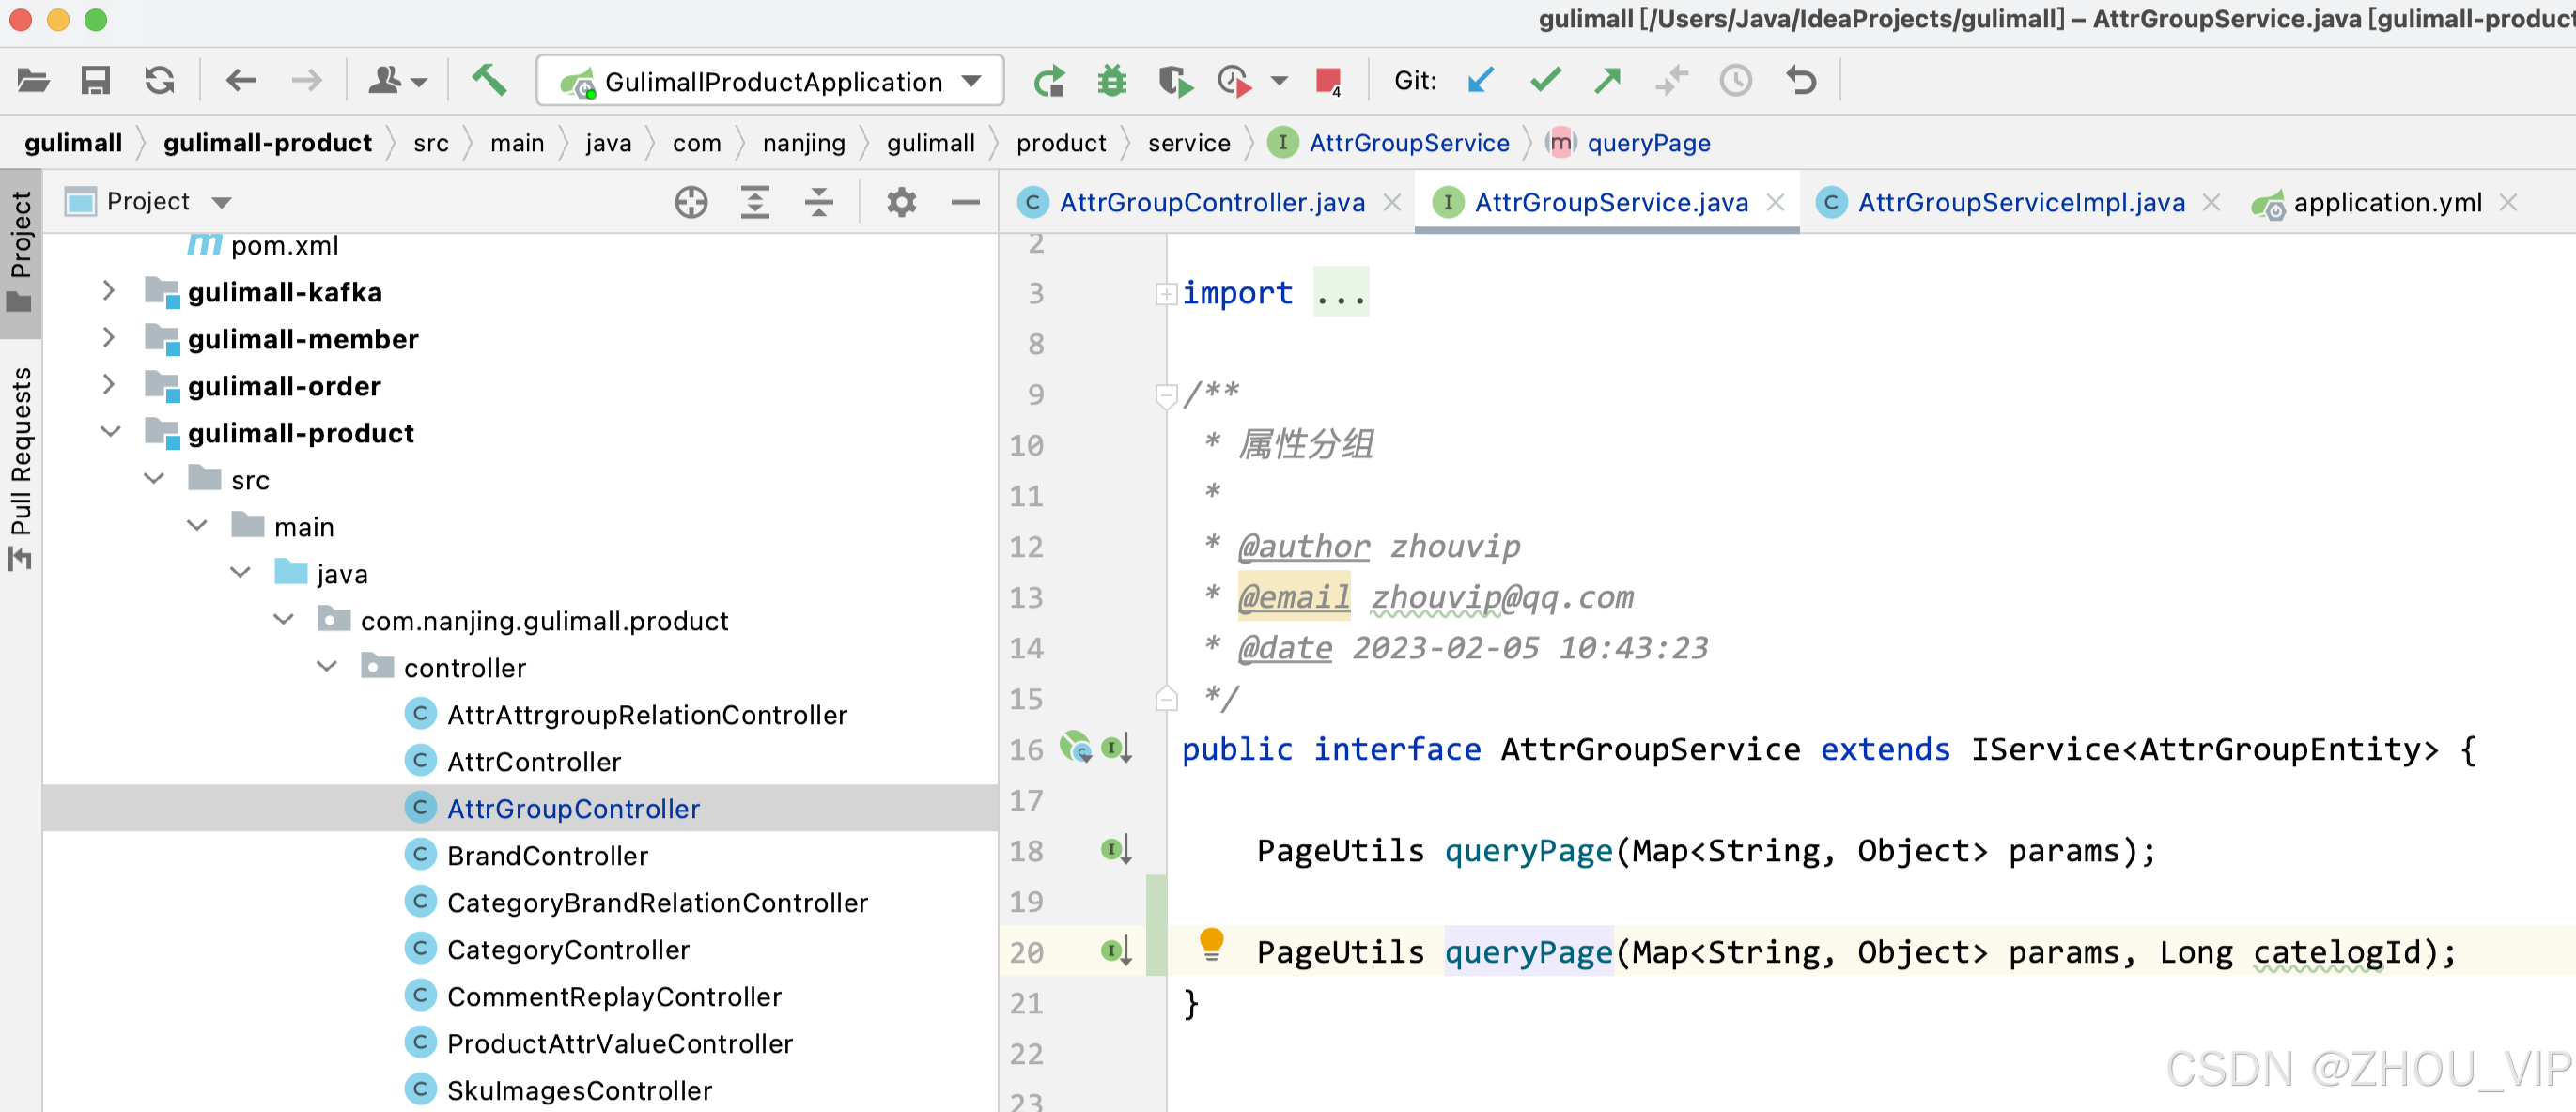
Task: Open the user profile icon dropdown
Action: [397, 80]
